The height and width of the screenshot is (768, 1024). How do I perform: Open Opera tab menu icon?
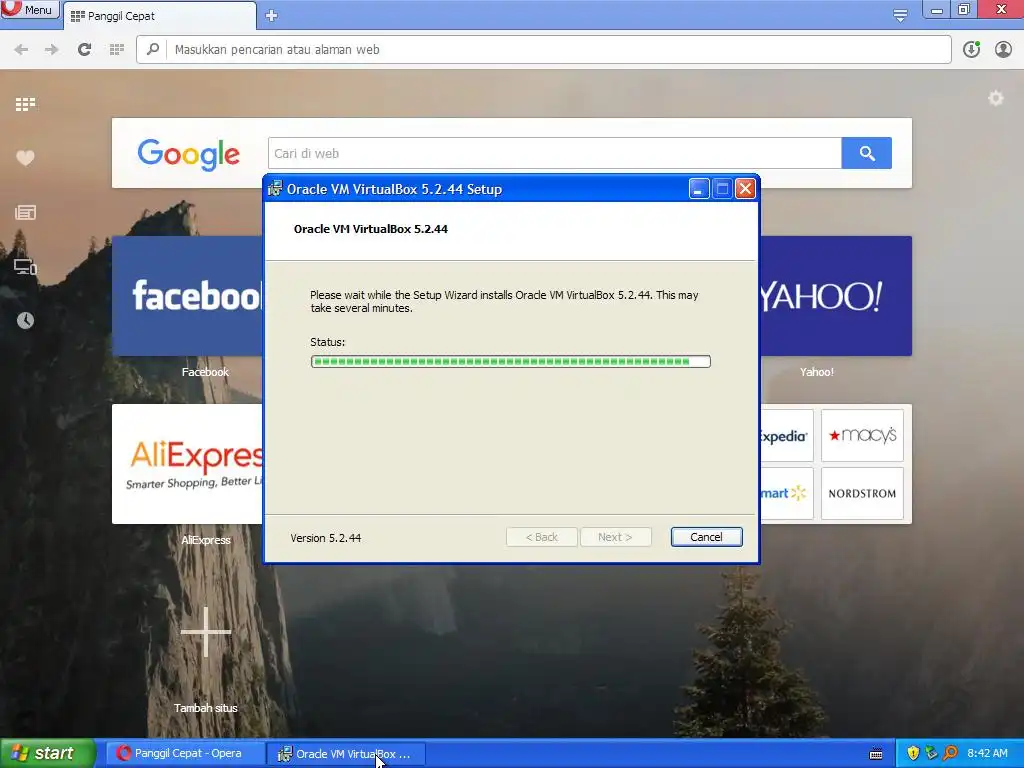tap(900, 15)
